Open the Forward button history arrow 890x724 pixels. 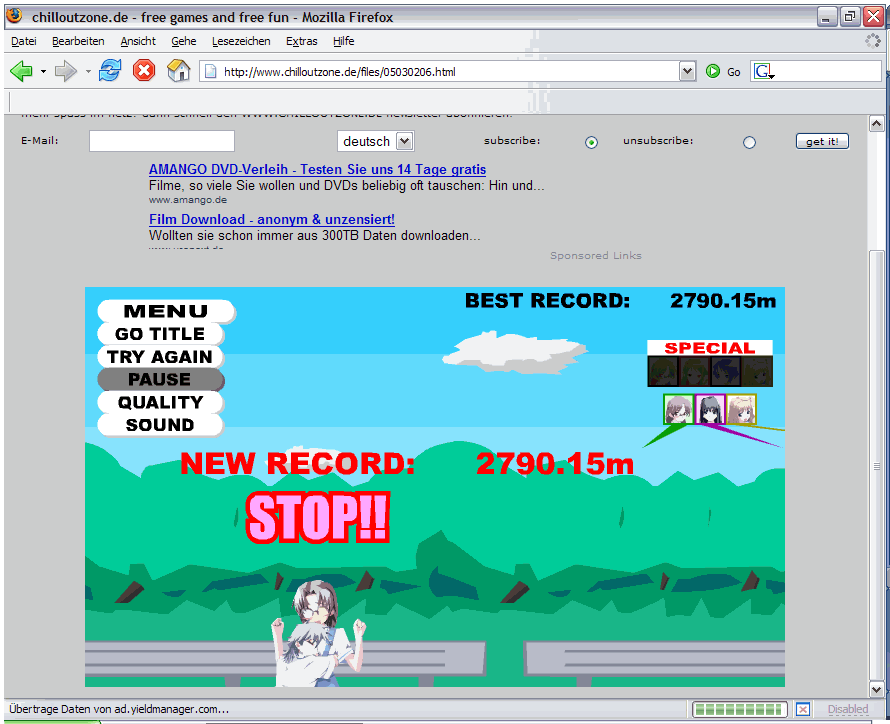pyautogui.click(x=88, y=71)
